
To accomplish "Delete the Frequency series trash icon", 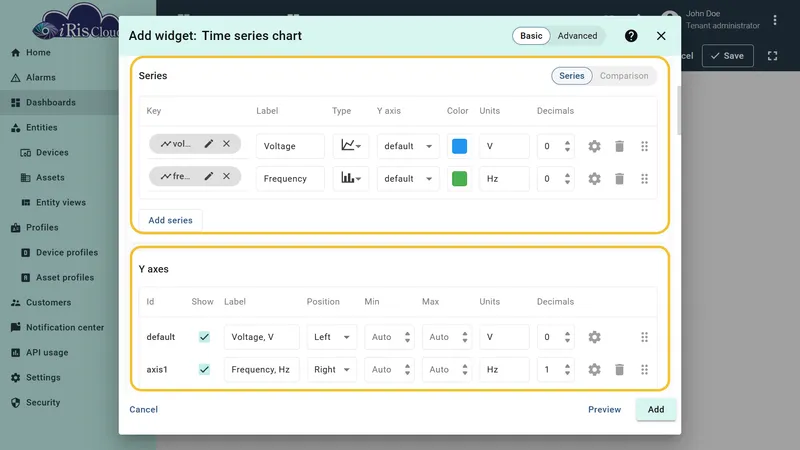I will (619, 179).
